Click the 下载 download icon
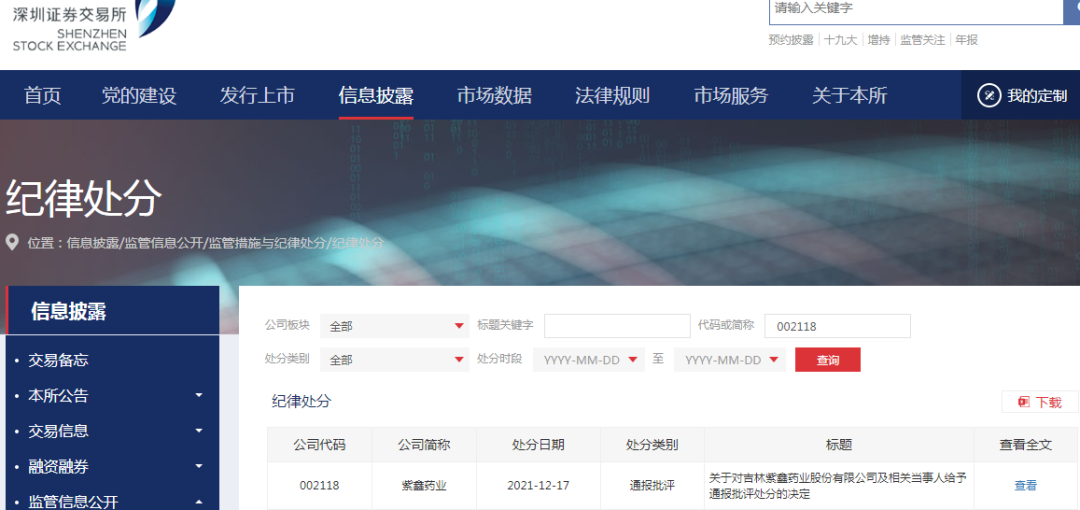The height and width of the screenshot is (510, 1080). click(1024, 402)
